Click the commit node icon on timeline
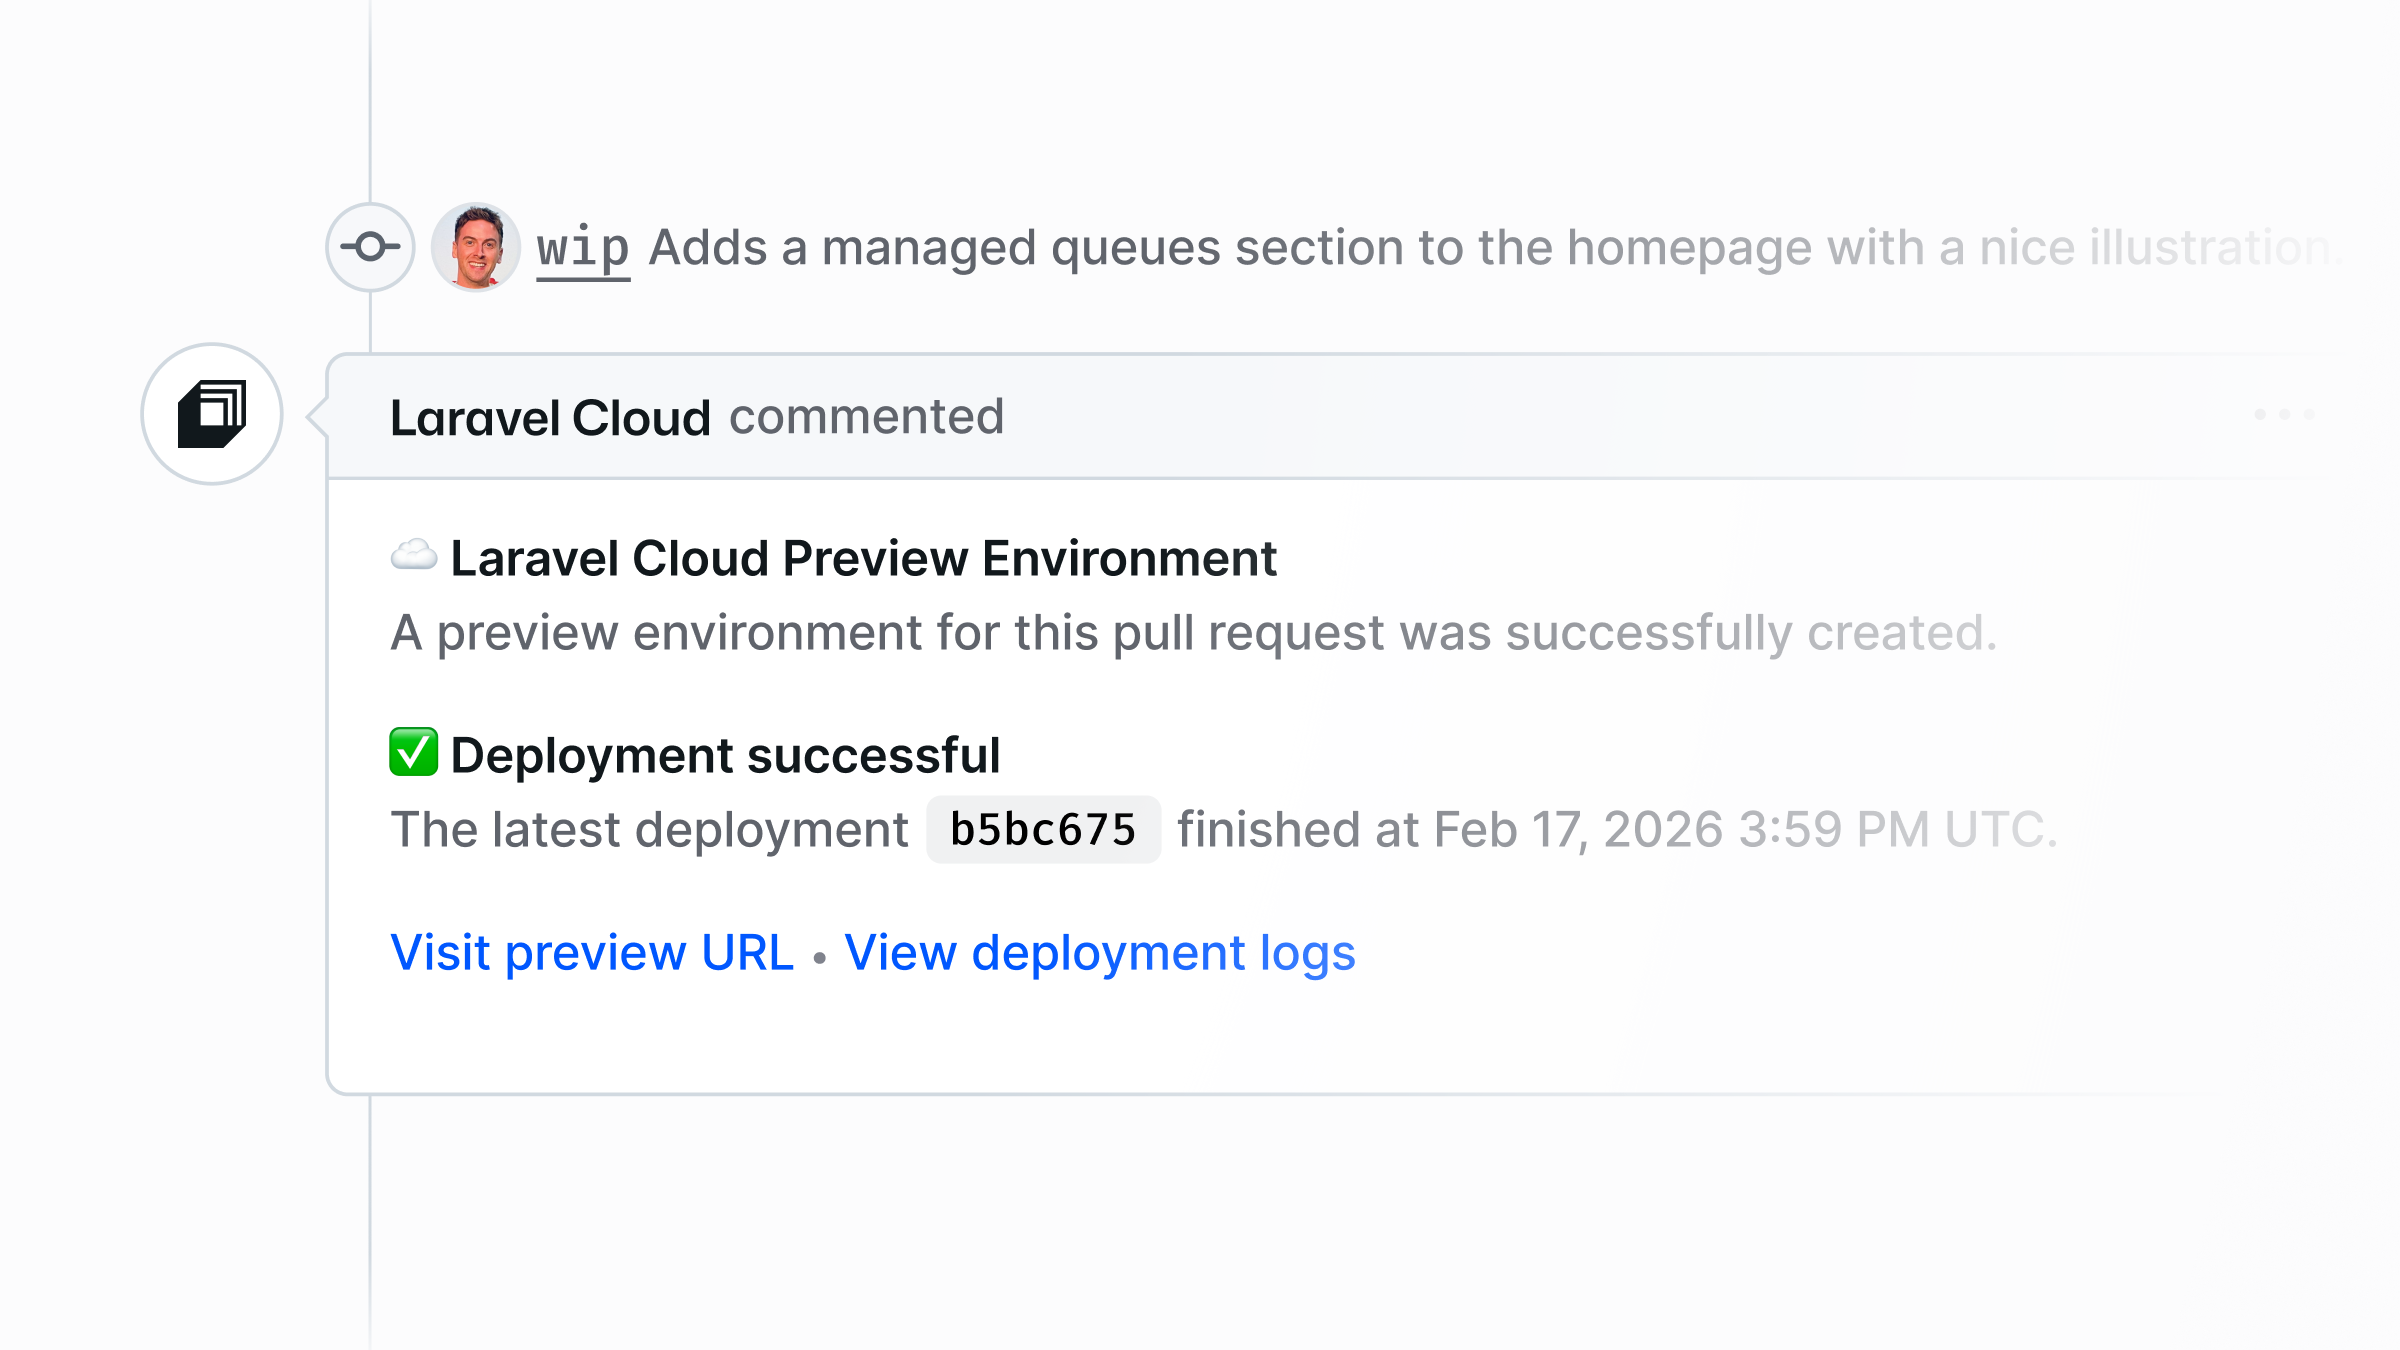This screenshot has width=2400, height=1350. [370, 247]
